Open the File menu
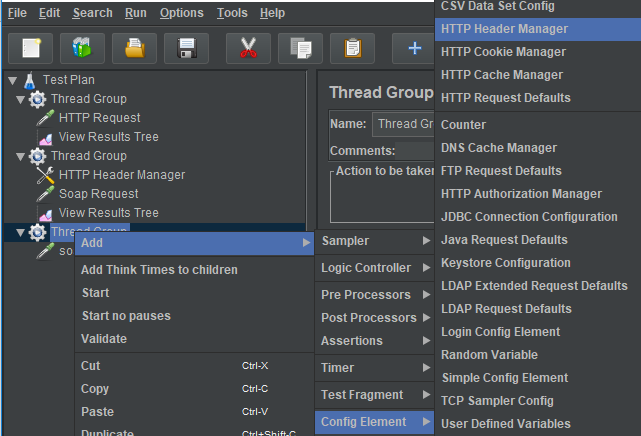 [x=17, y=13]
